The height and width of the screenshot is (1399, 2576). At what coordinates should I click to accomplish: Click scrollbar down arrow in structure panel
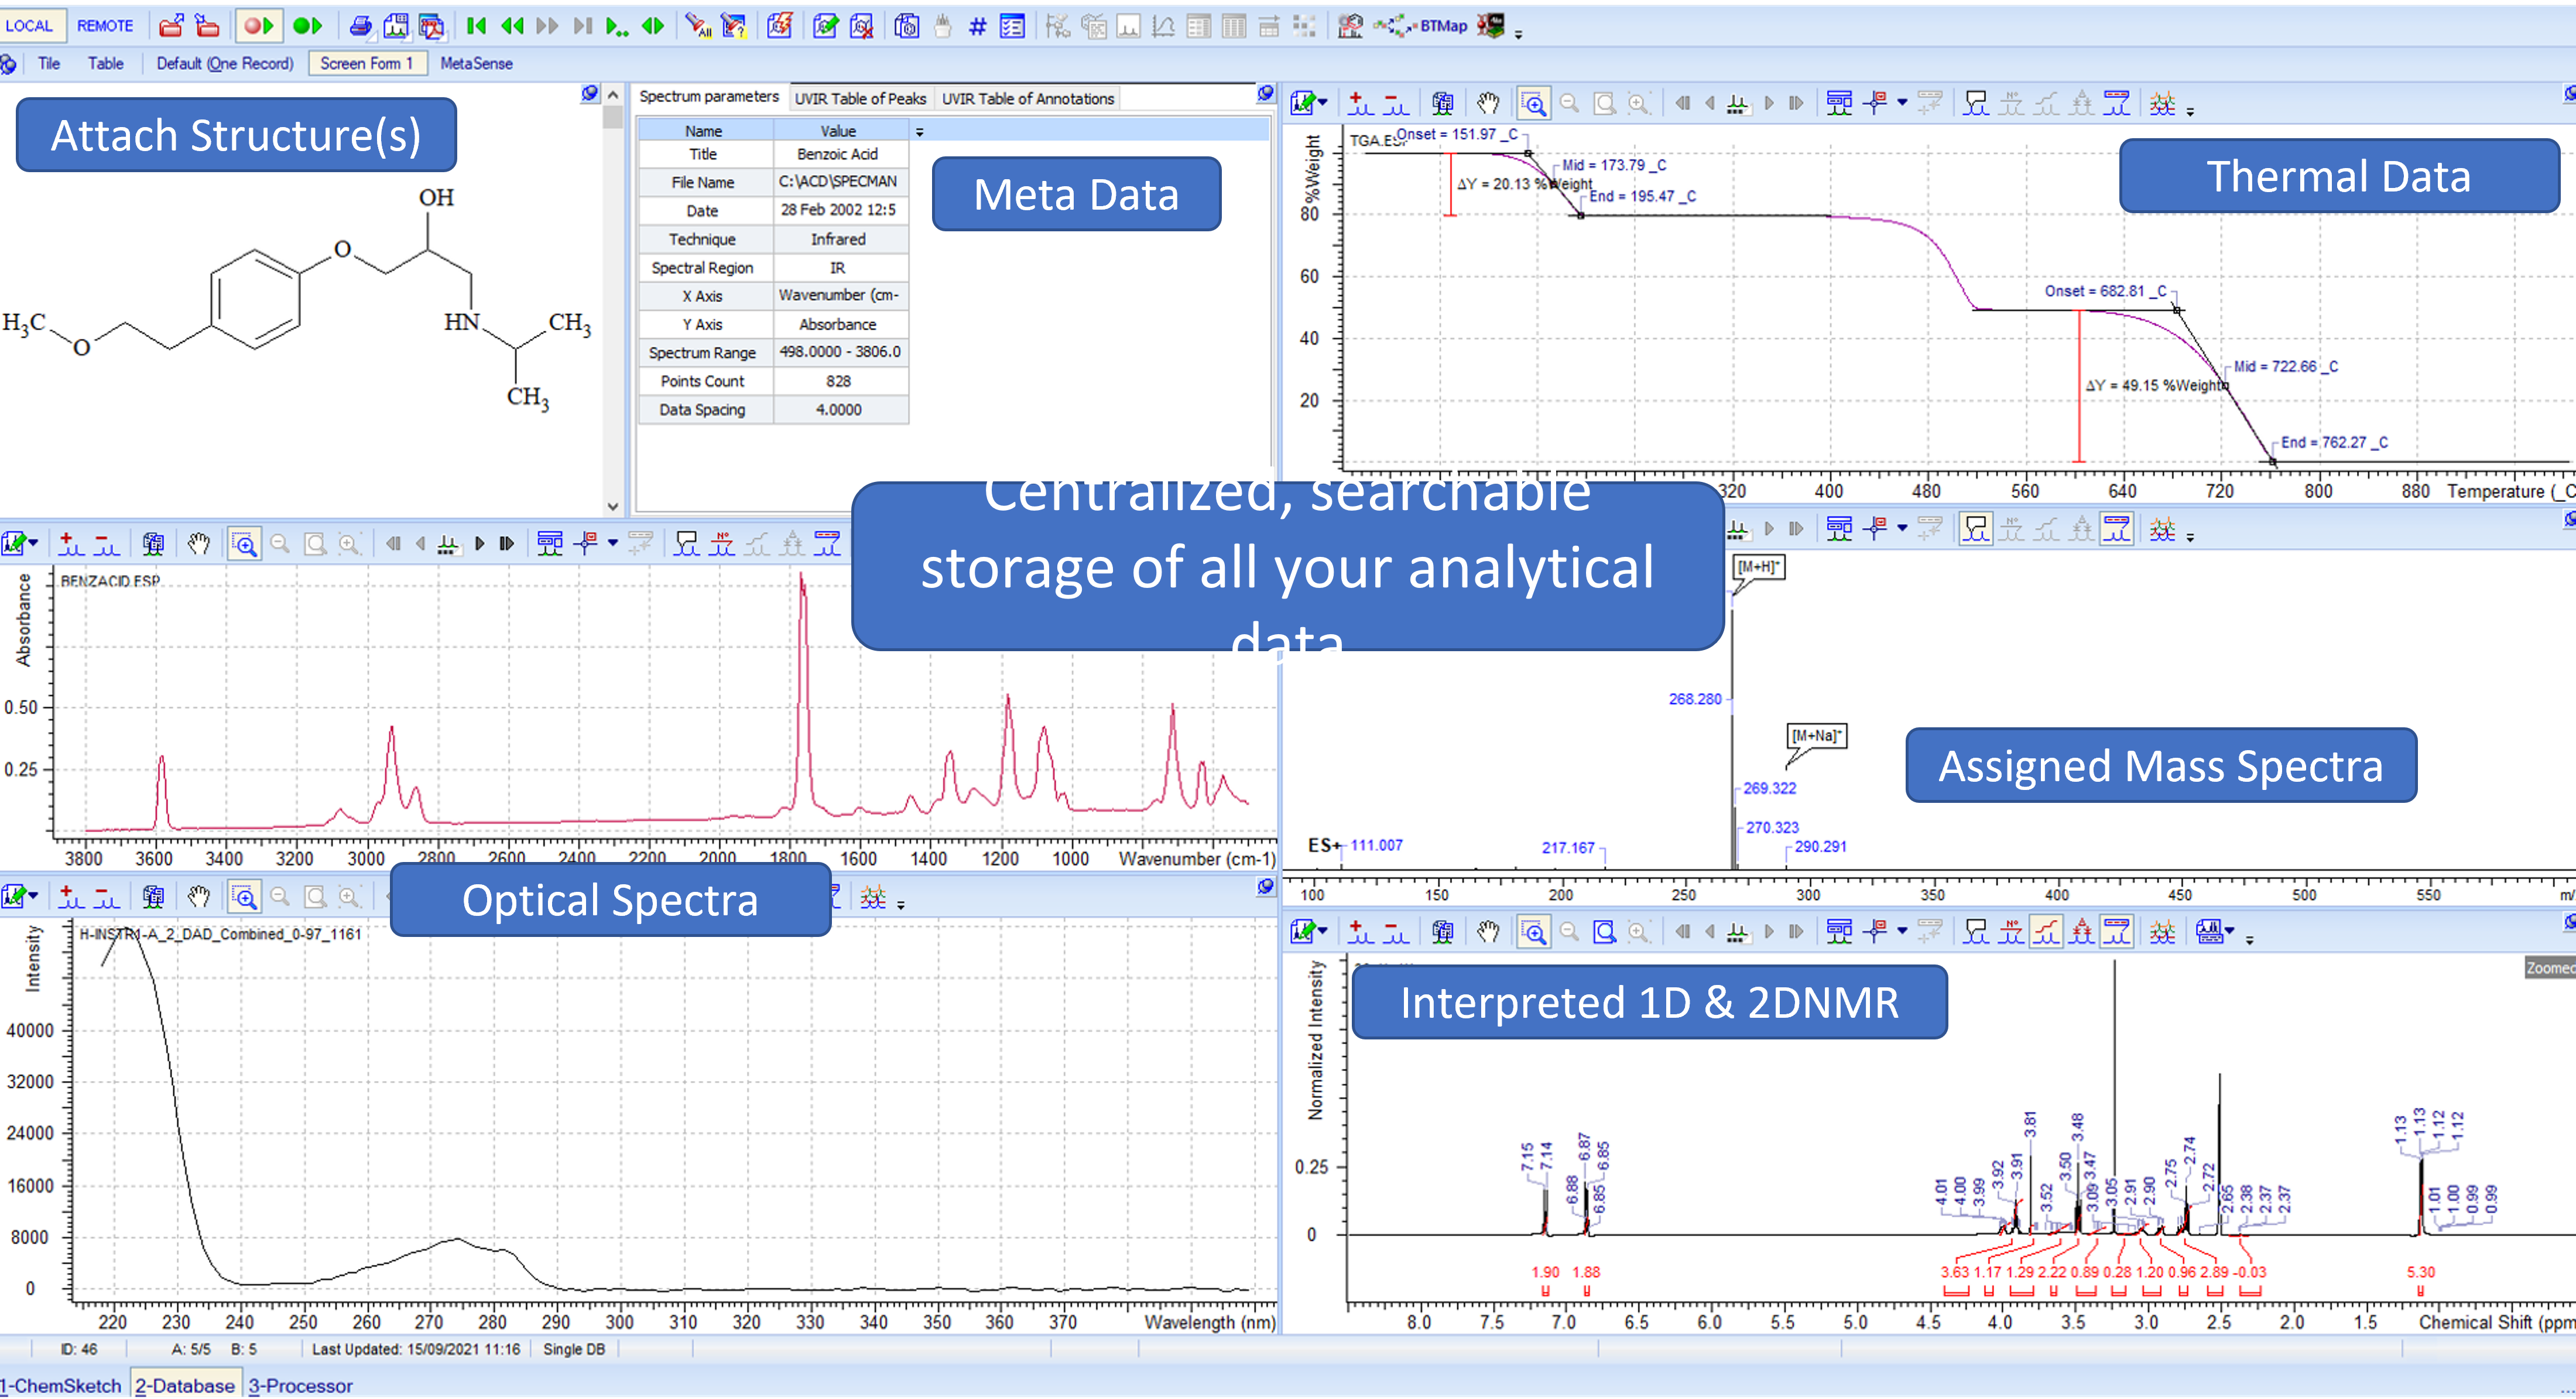click(x=613, y=507)
